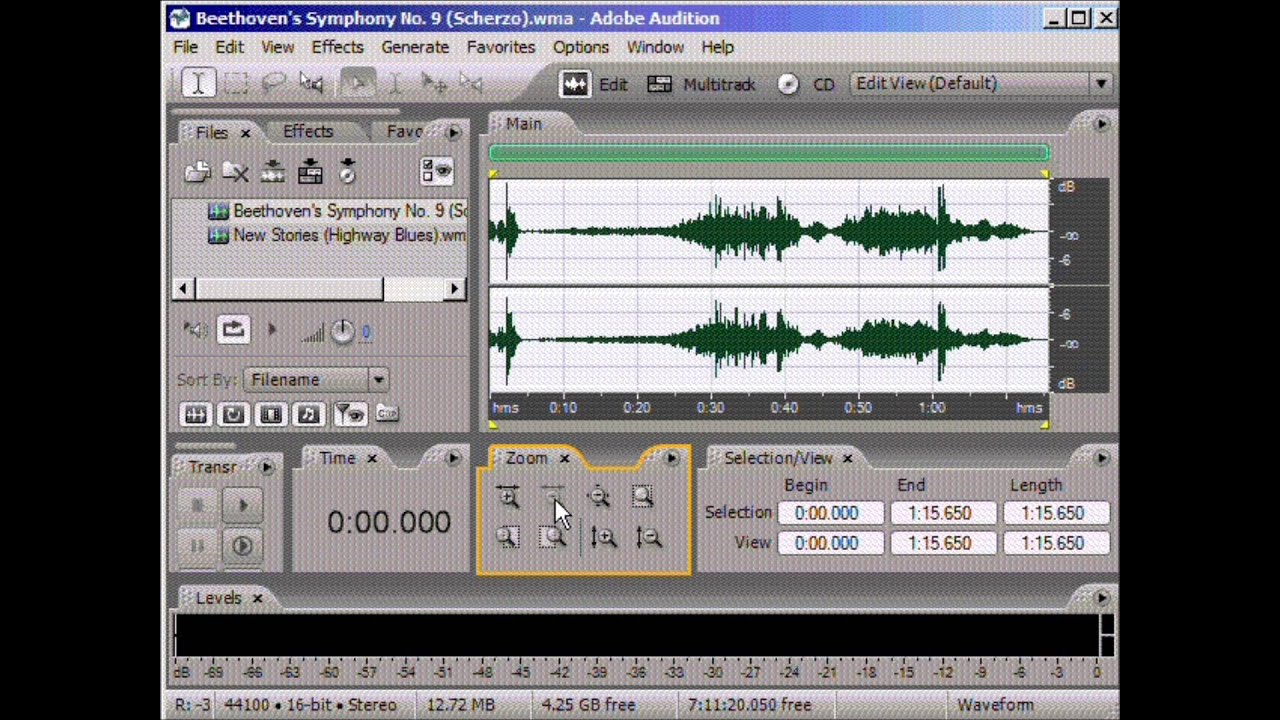Click the Play to End circled button
This screenshot has width=1280, height=720.
(x=242, y=546)
